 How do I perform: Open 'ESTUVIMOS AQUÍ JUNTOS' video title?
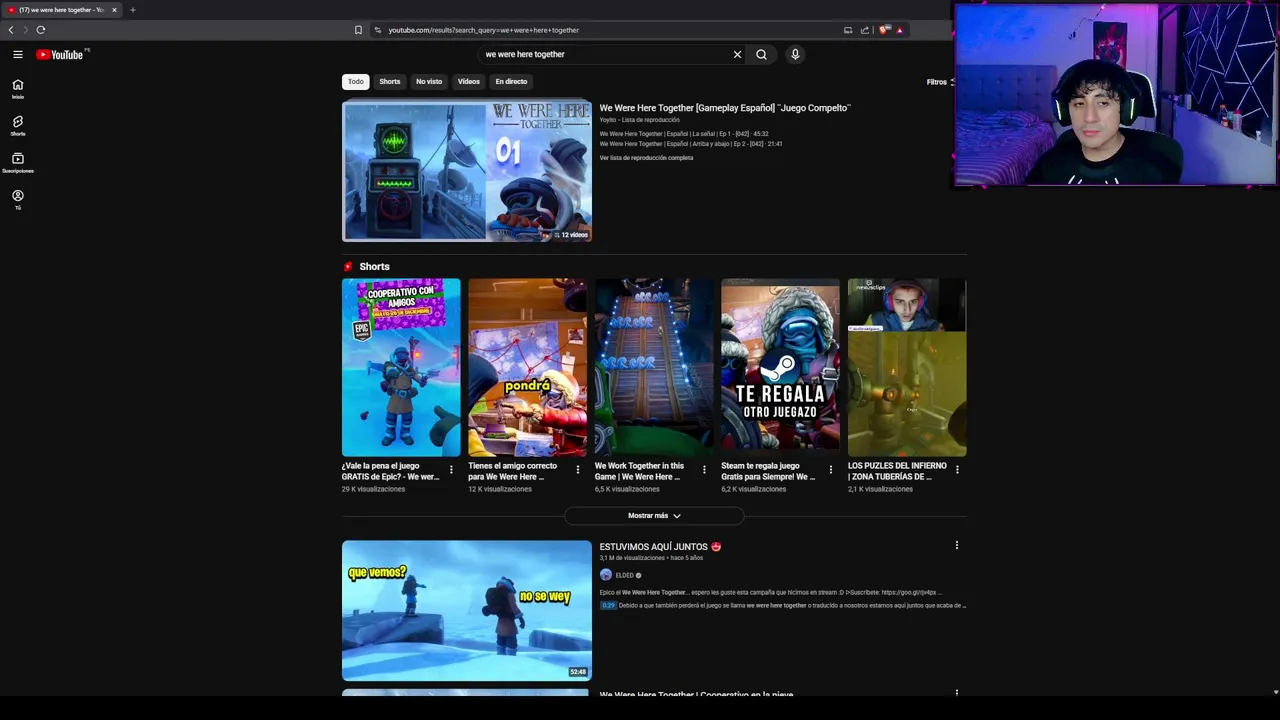[x=660, y=547]
